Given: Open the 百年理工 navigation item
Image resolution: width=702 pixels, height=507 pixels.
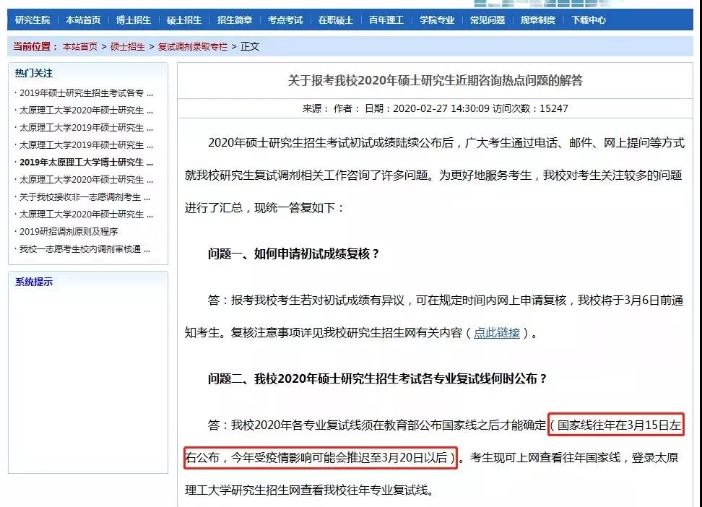Looking at the screenshot, I should pos(387,19).
